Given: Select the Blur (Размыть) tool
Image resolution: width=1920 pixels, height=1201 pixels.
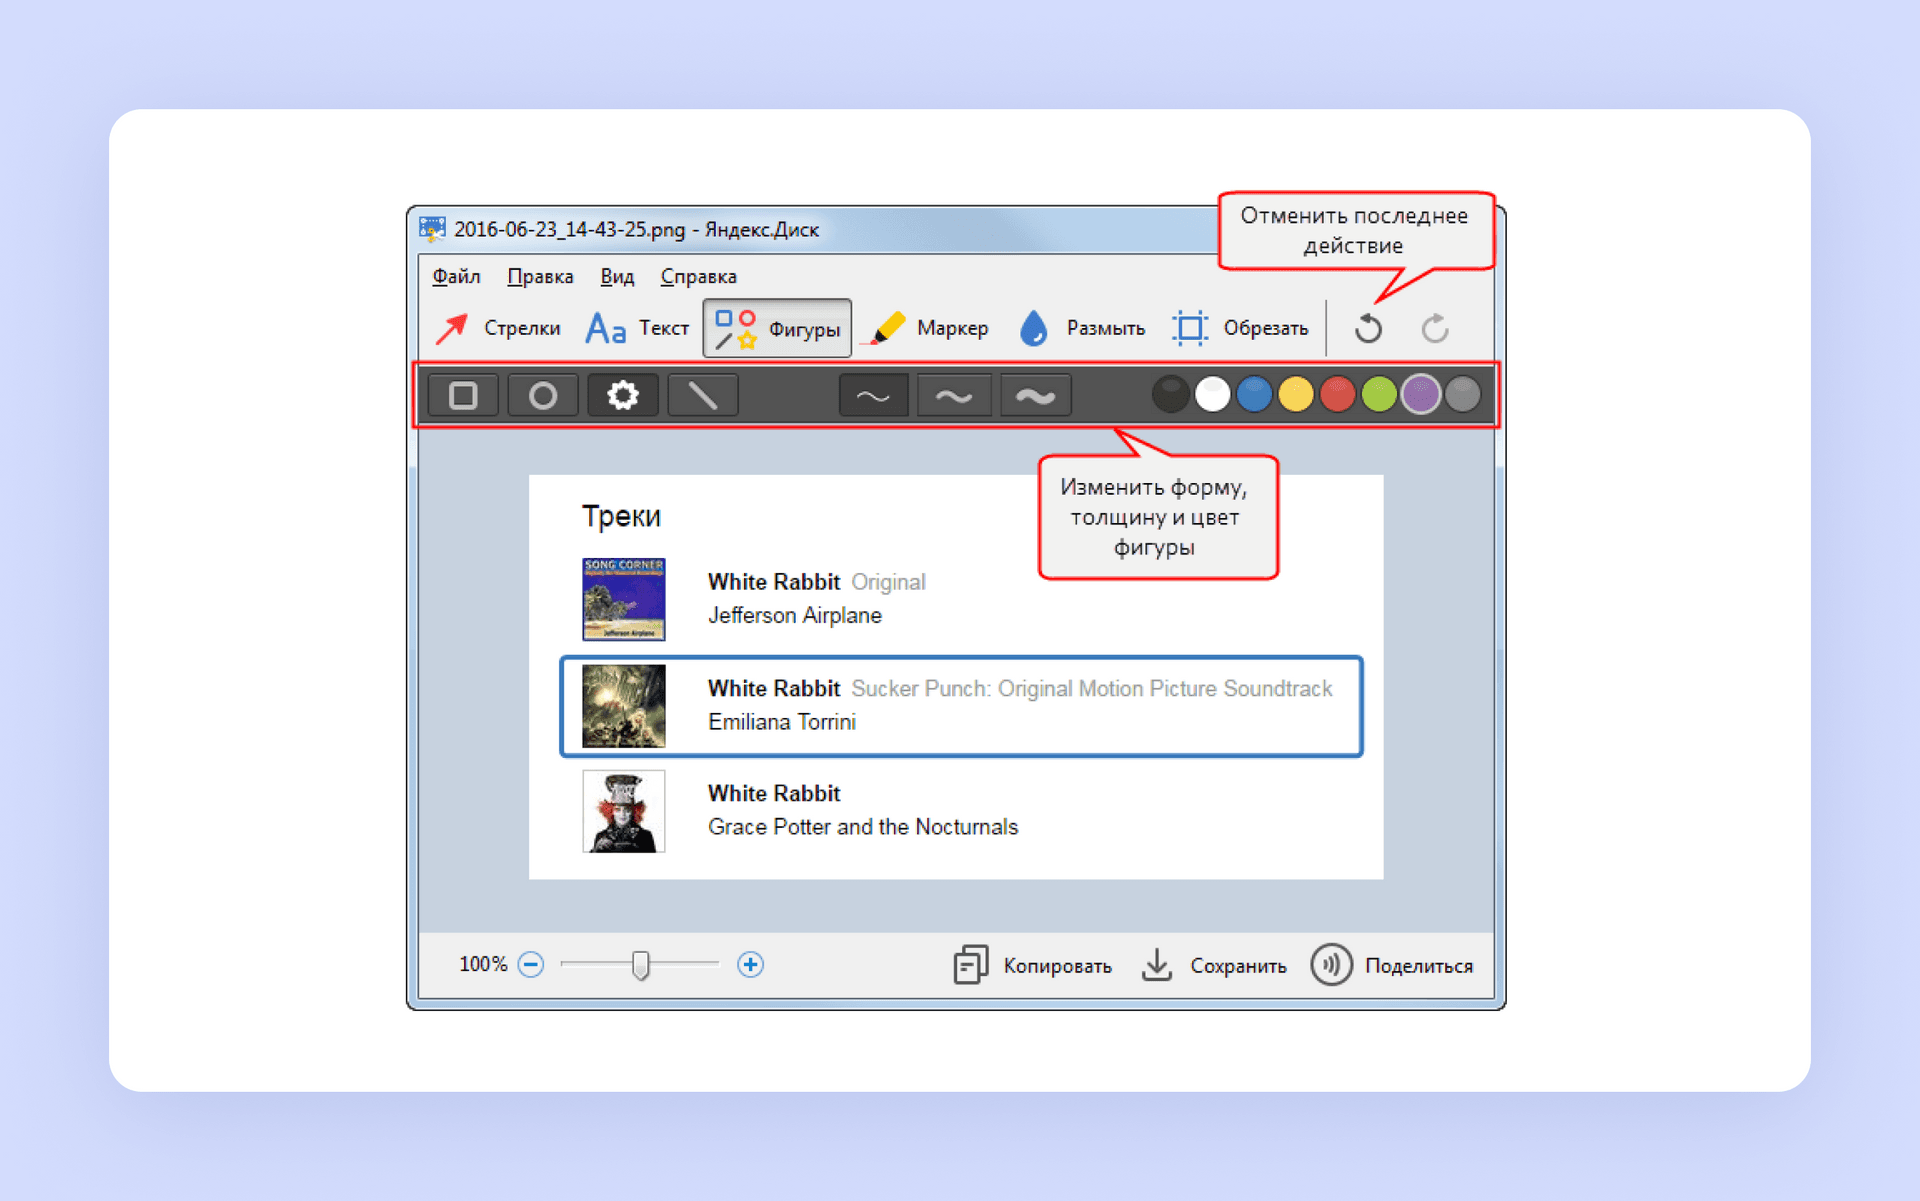Looking at the screenshot, I should click(x=1081, y=328).
